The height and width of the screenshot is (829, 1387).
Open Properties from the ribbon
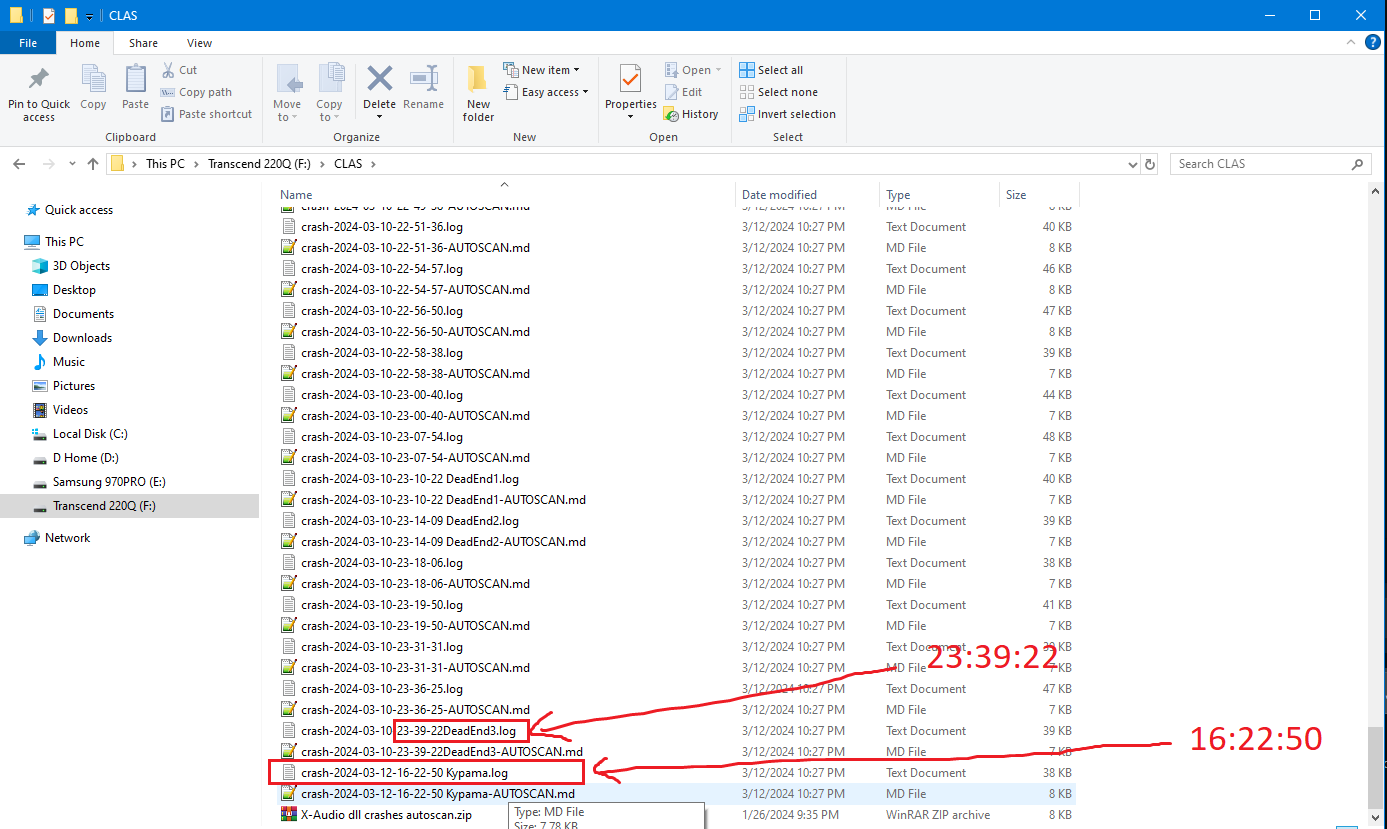[630, 80]
